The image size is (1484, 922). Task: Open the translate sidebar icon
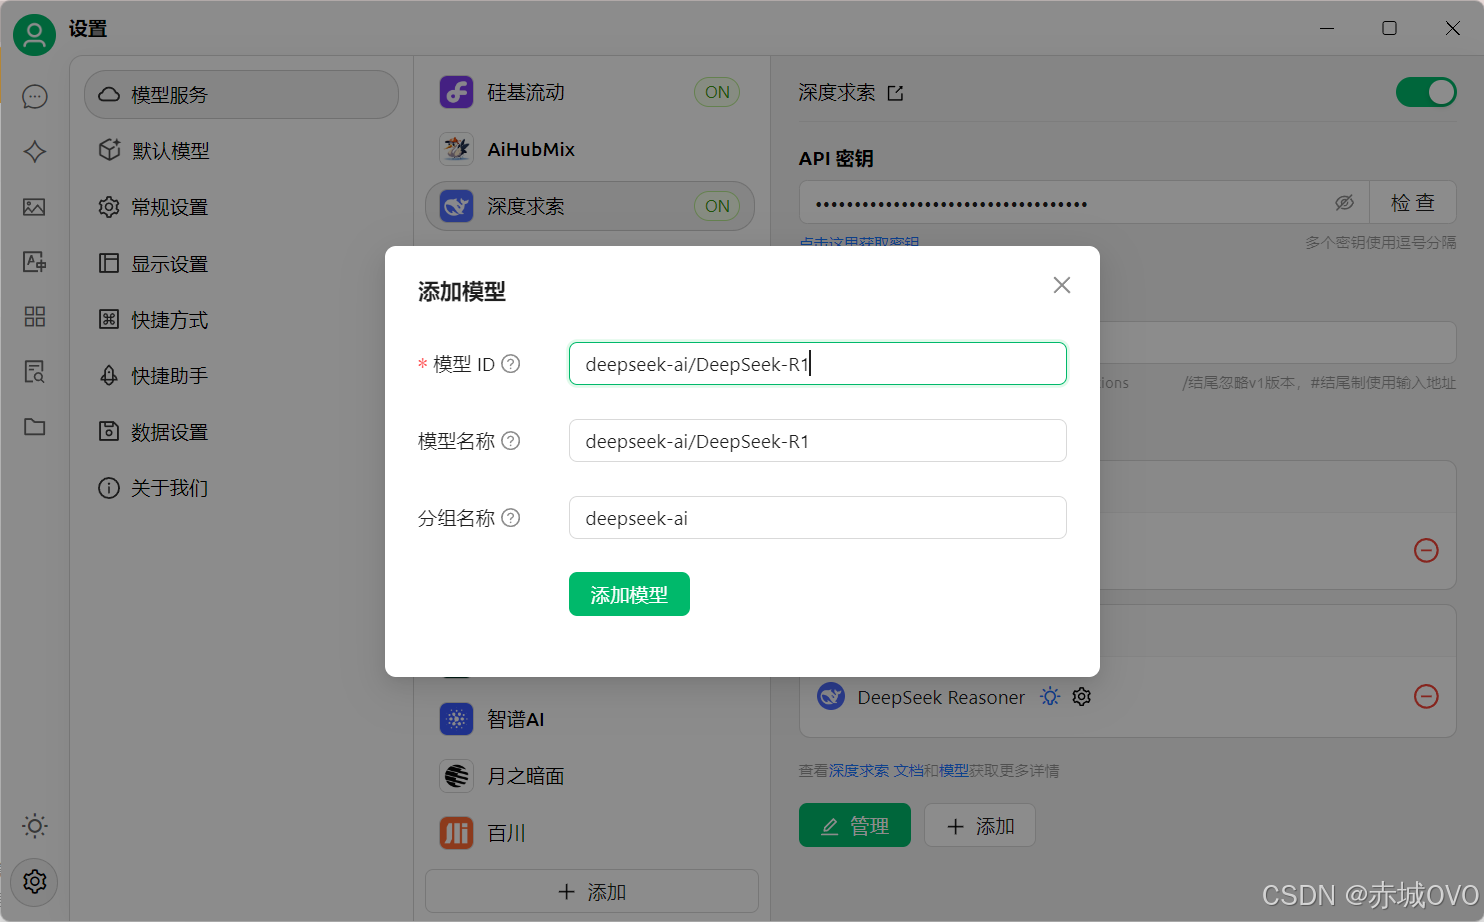[35, 262]
